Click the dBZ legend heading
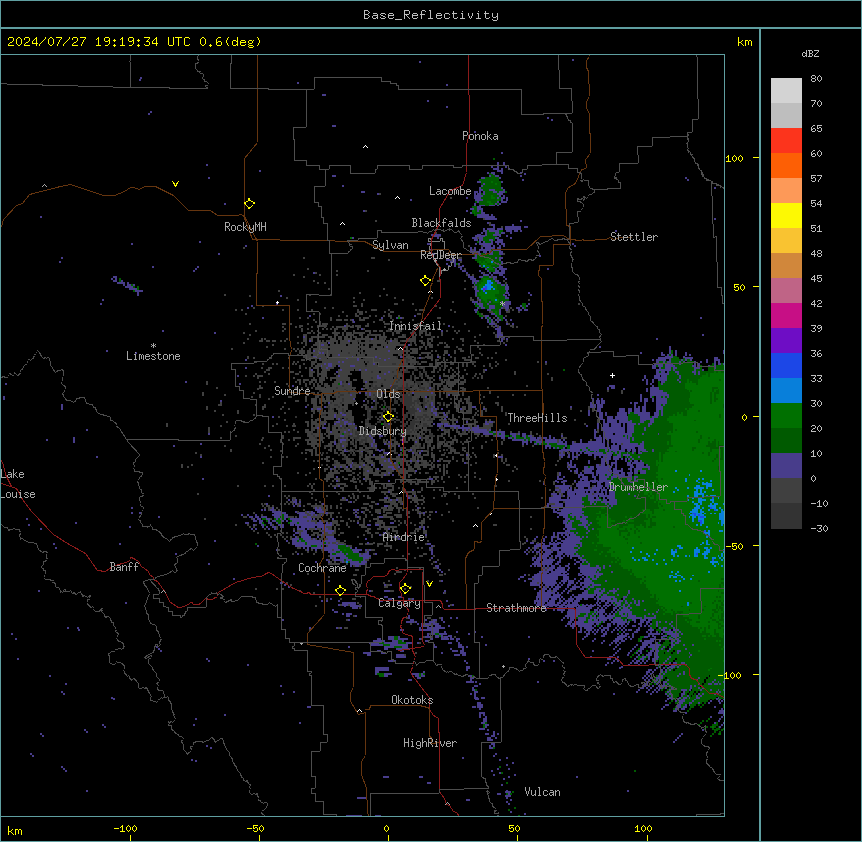Screen dimensions: 862x842 click(810, 54)
